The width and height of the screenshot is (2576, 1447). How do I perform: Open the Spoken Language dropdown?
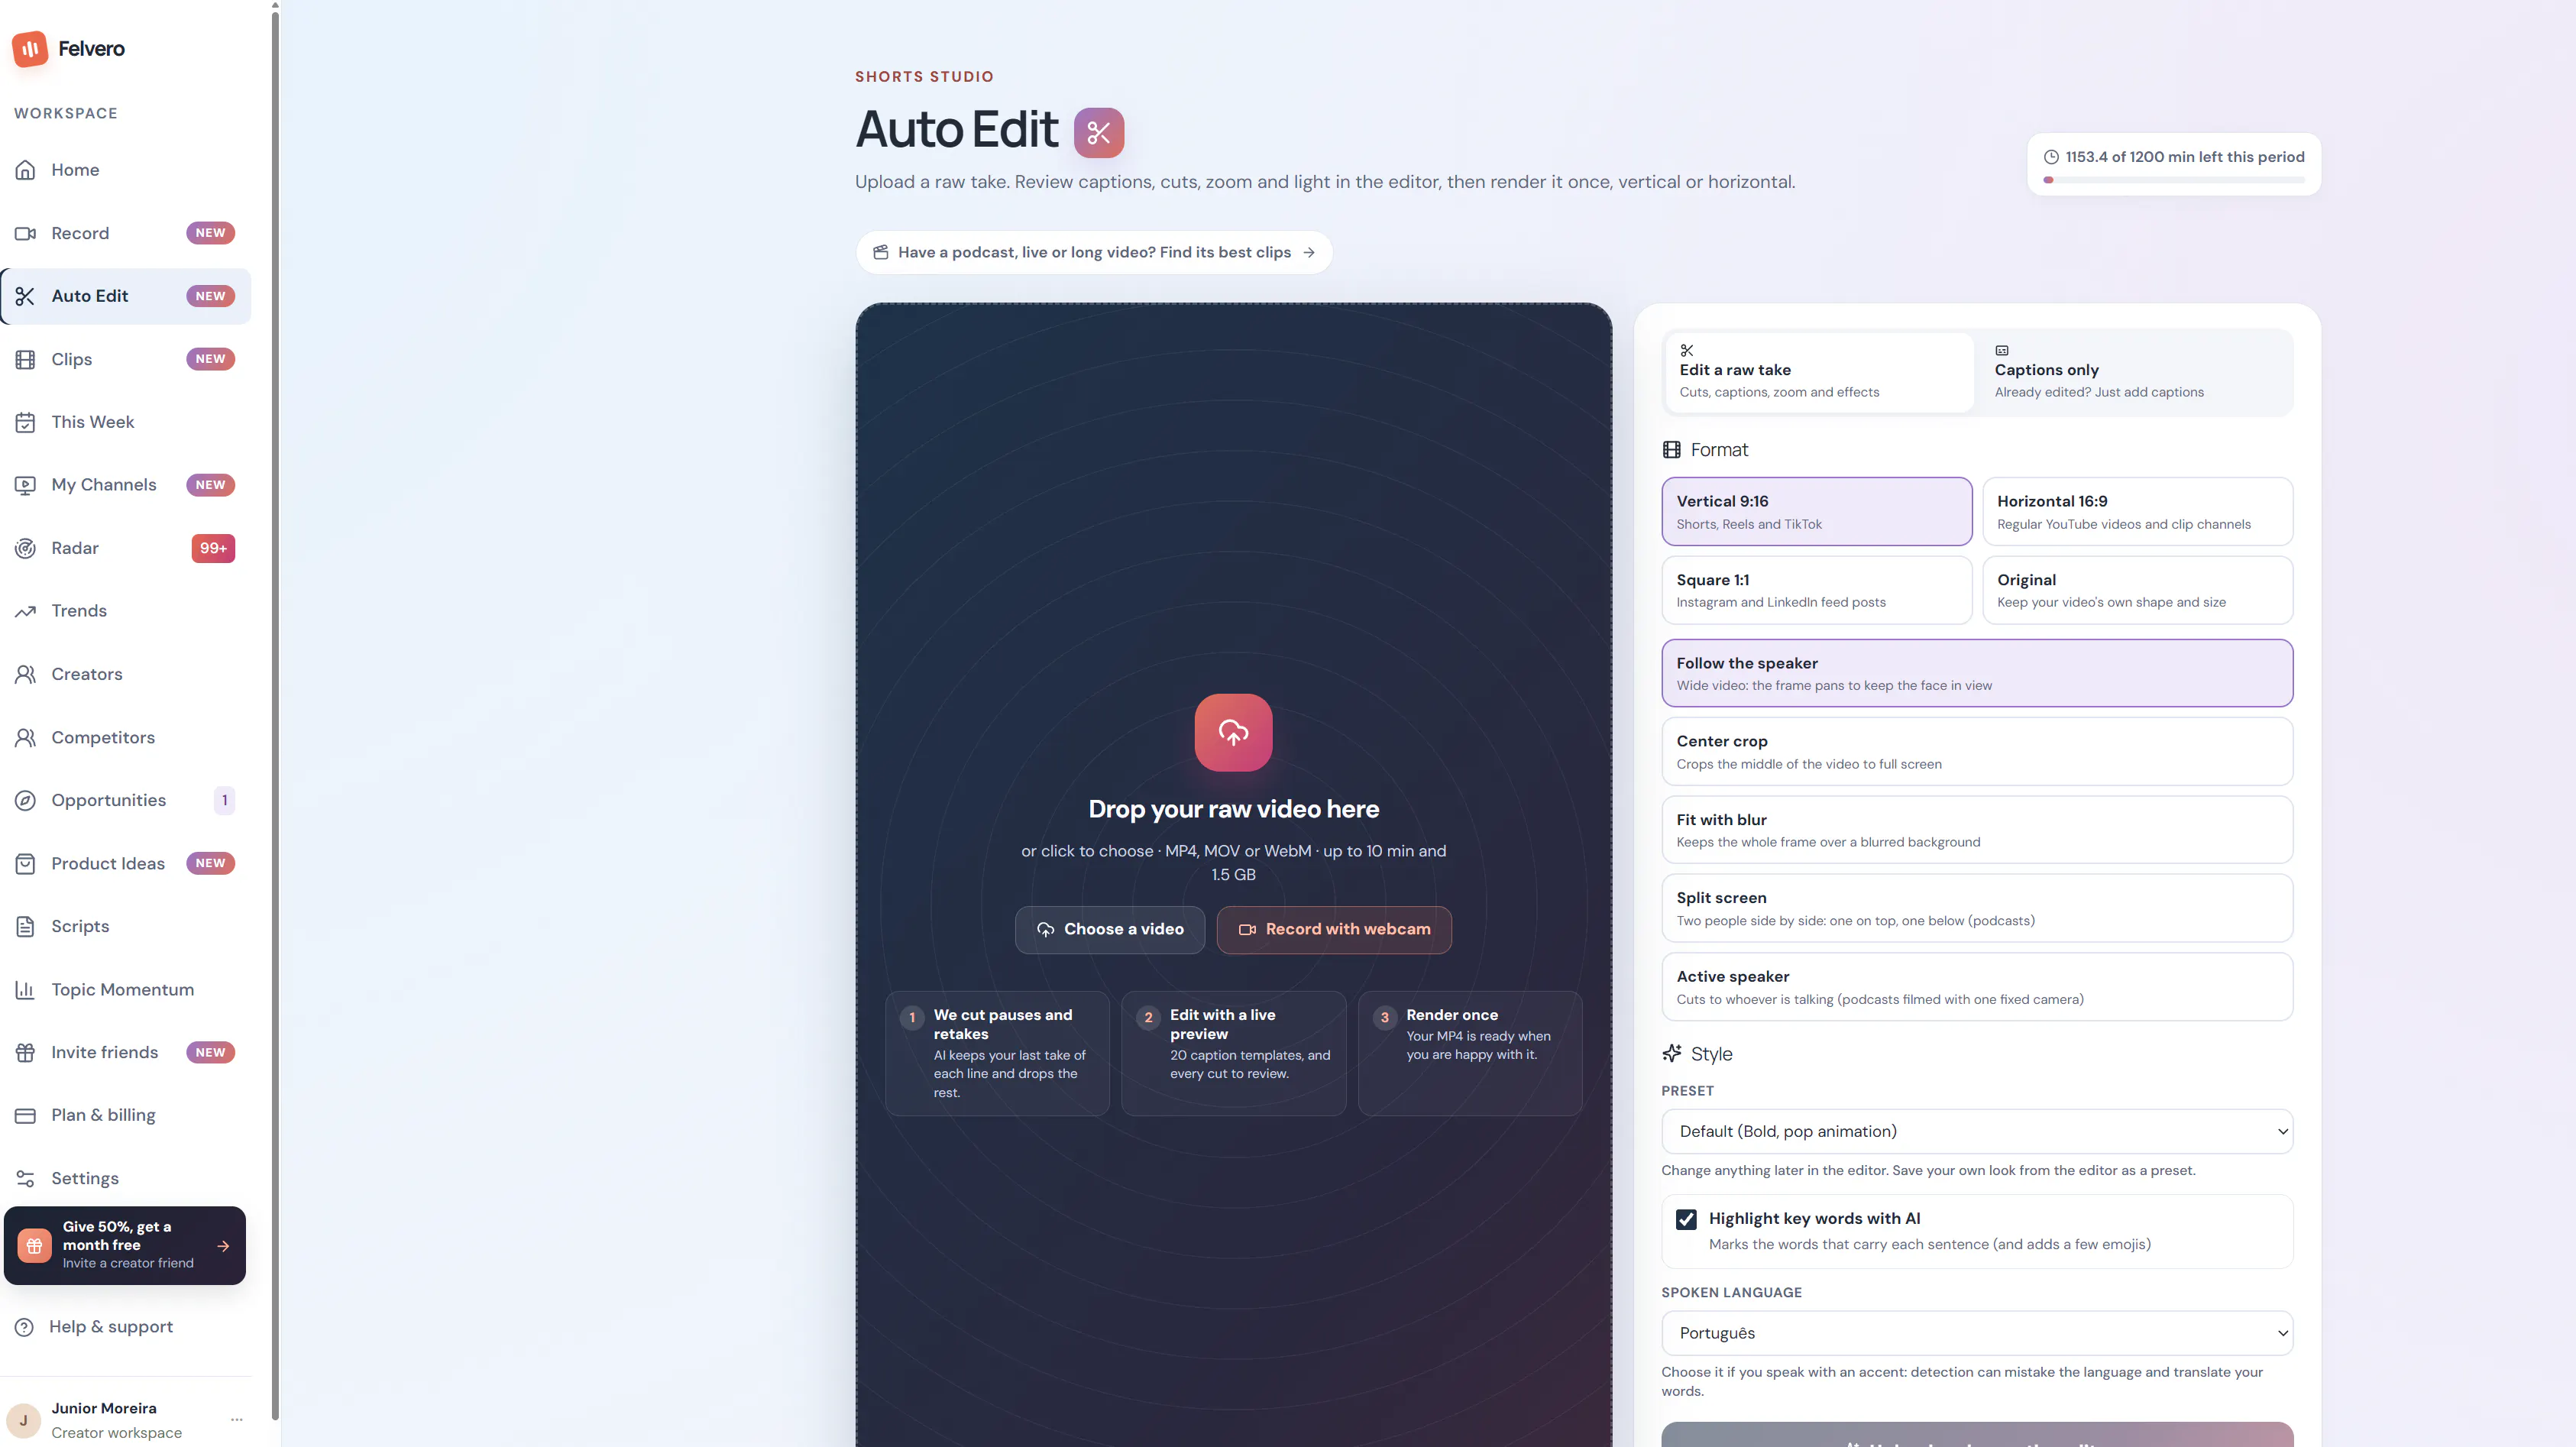tap(1977, 1333)
